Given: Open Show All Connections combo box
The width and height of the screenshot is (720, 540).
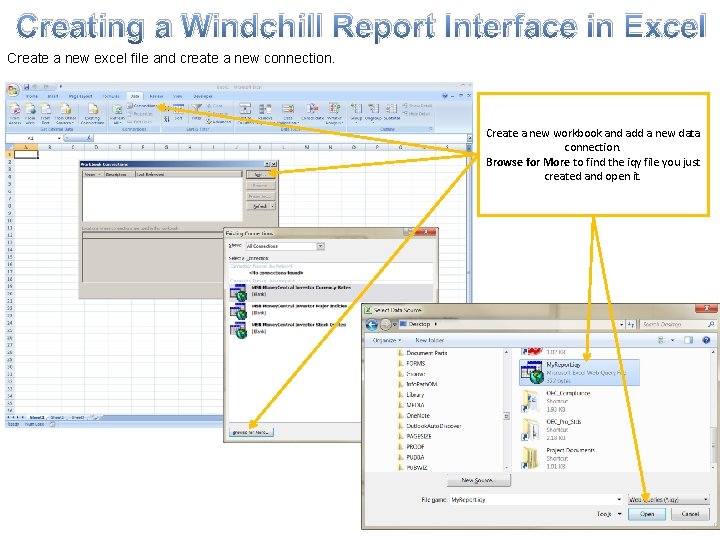Looking at the screenshot, I should [x=285, y=246].
